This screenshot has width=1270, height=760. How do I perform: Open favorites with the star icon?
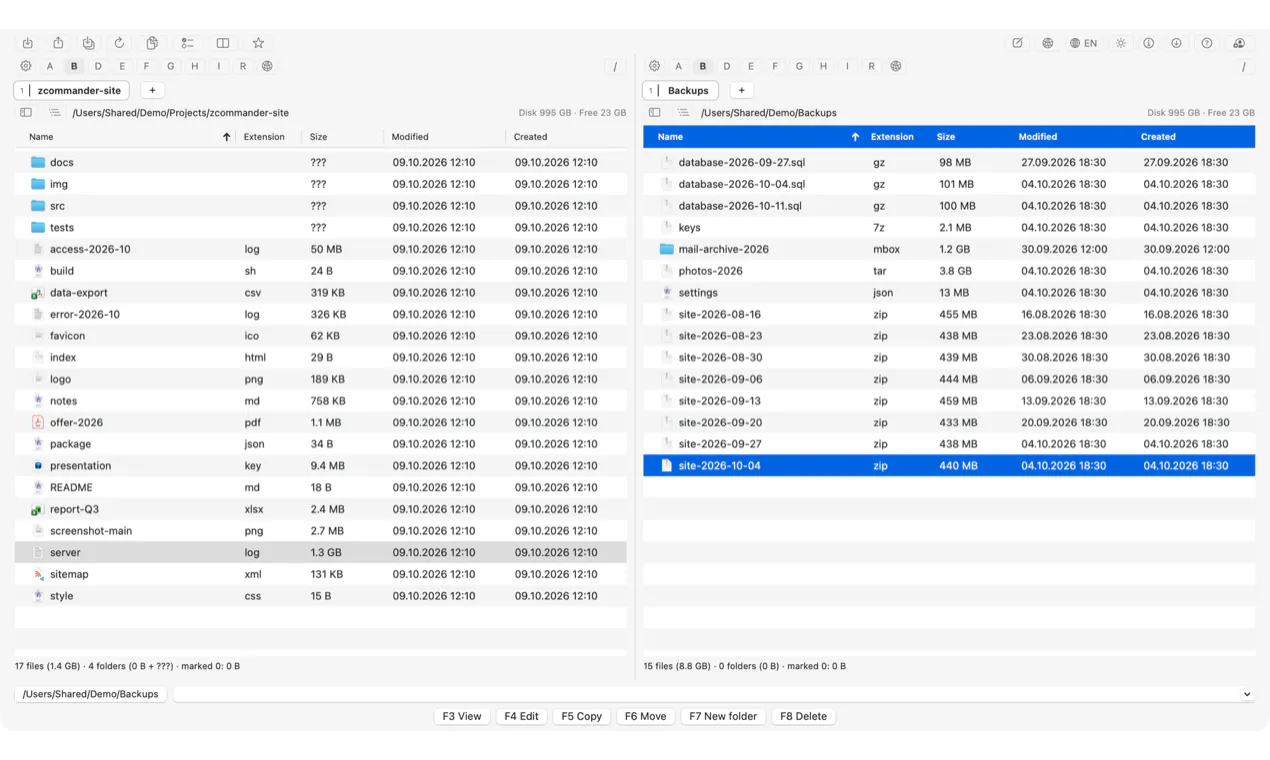pyautogui.click(x=258, y=43)
